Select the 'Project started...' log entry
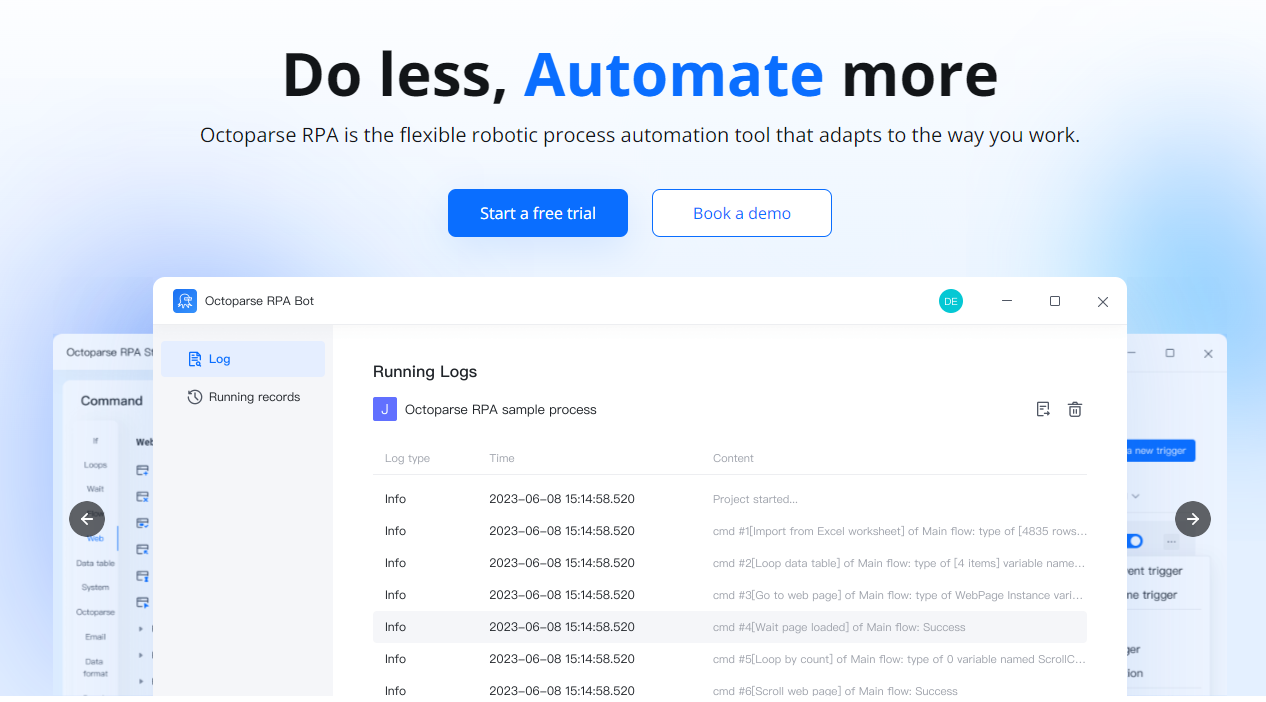 pyautogui.click(x=730, y=499)
